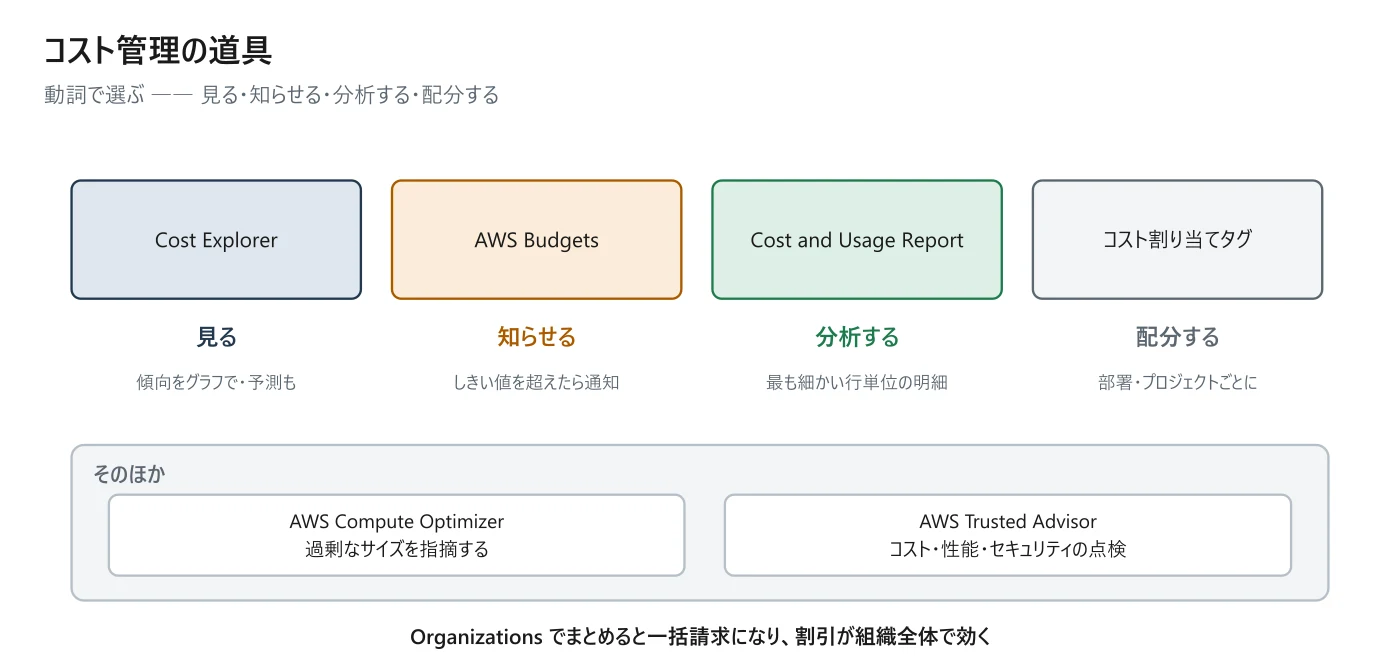This screenshot has width=1400, height=669.
Task: Click the 分析する label
Action: (x=857, y=337)
